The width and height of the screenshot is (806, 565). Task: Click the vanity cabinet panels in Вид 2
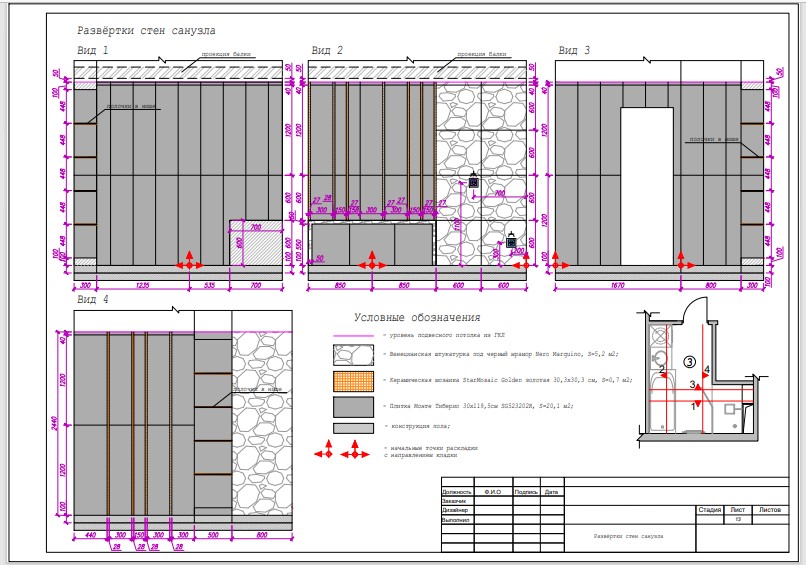pyautogui.click(x=372, y=244)
